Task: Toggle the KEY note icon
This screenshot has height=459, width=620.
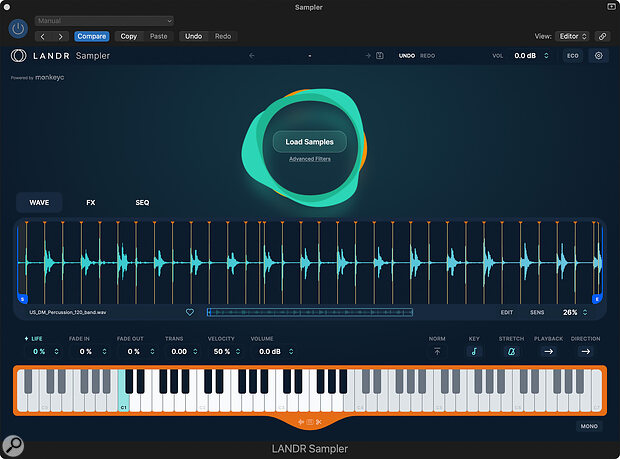Action: point(474,351)
